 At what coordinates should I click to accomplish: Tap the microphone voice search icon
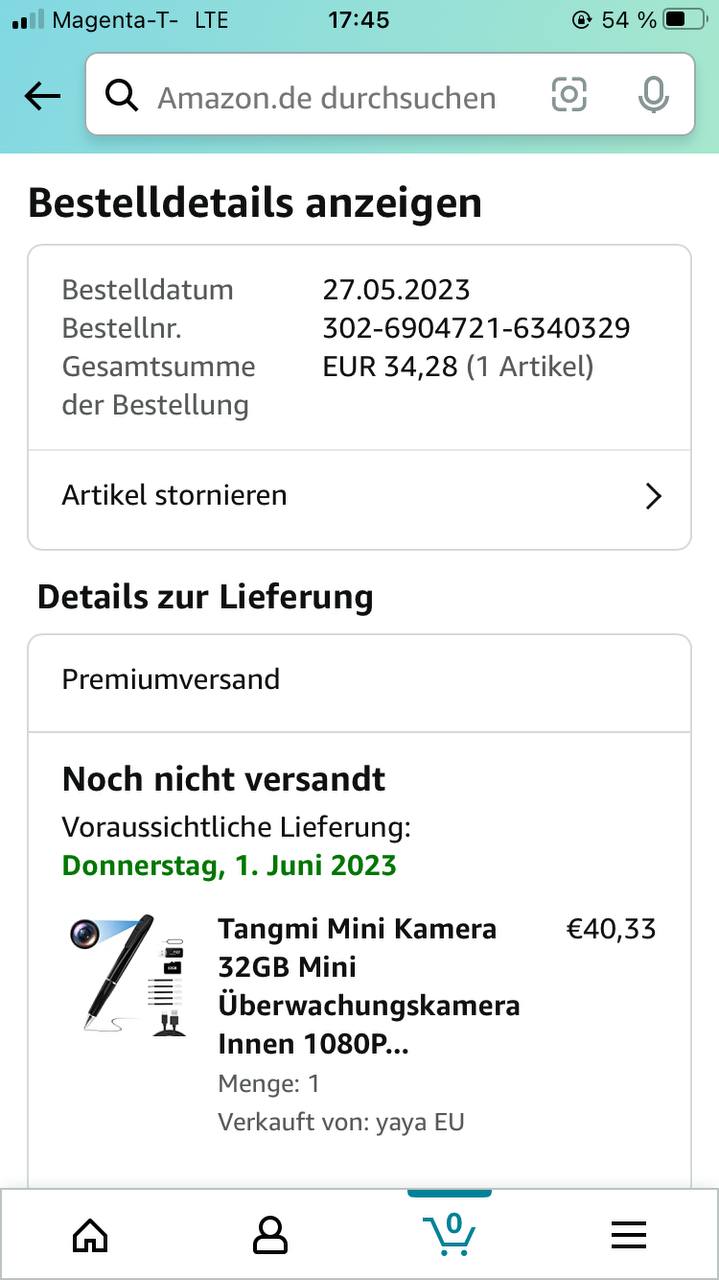pos(653,96)
